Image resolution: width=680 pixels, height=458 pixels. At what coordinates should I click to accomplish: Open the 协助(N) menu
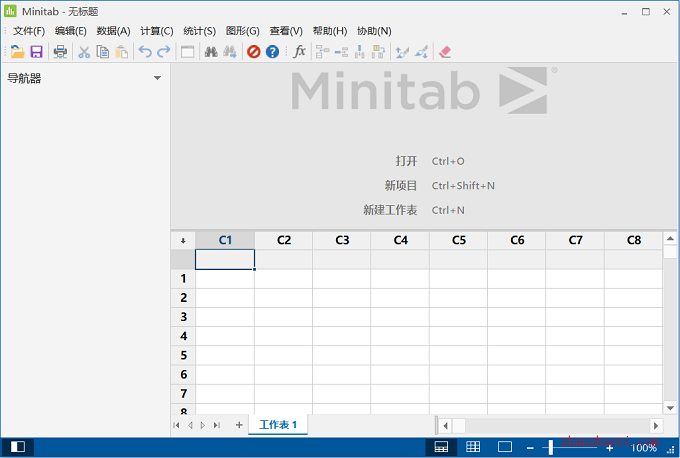(x=374, y=31)
